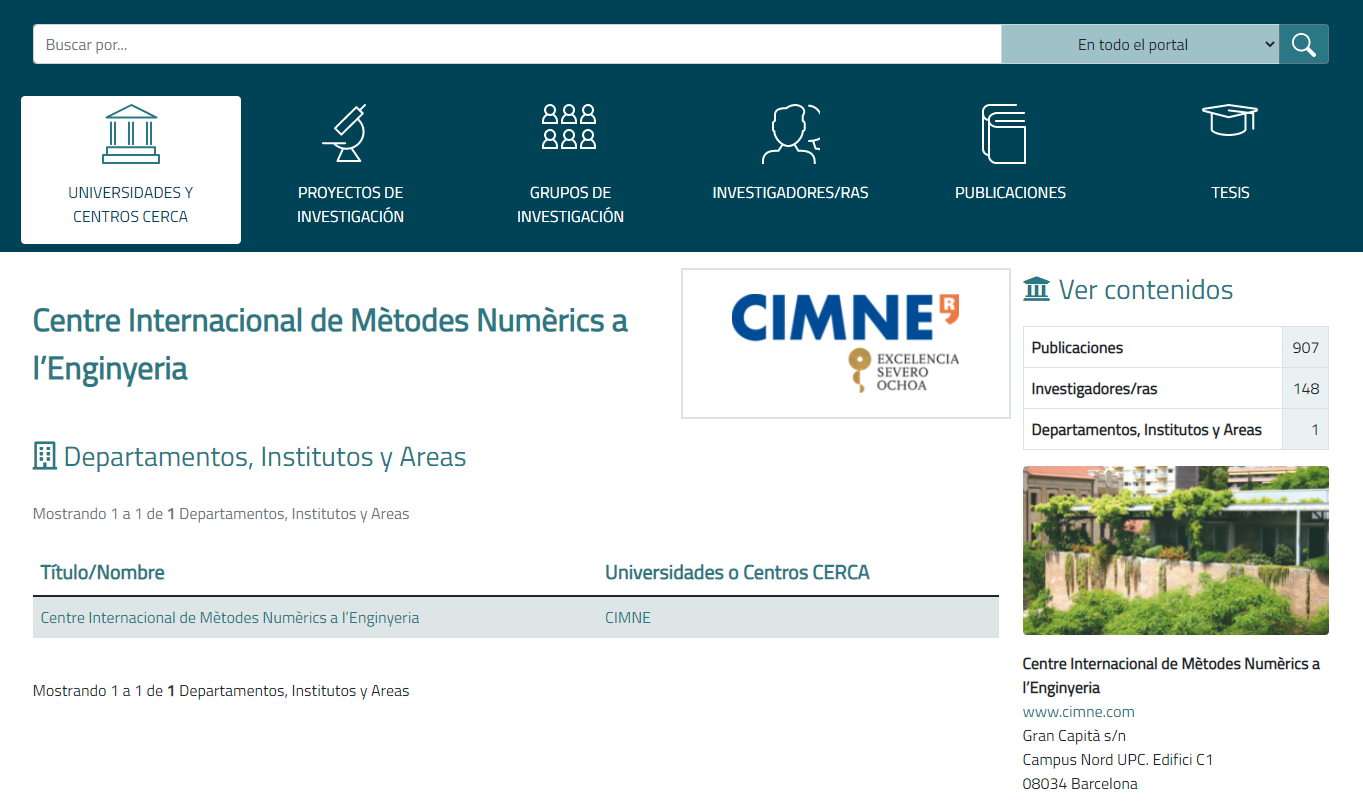Click the graduation cap thesis icon
This screenshot has width=1363, height=806.
click(x=1229, y=120)
